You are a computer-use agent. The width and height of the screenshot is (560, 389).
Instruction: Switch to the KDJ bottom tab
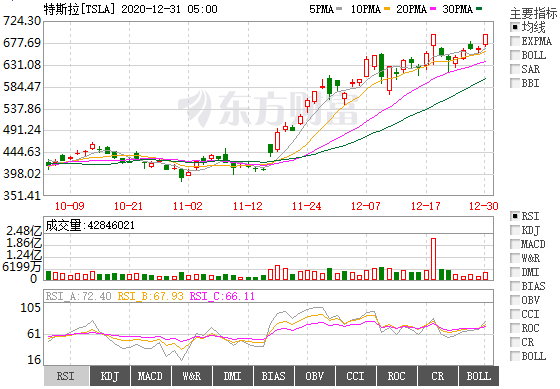[110, 376]
